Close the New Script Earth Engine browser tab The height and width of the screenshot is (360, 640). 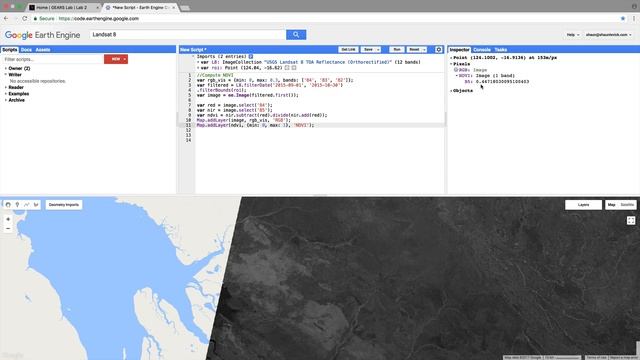coord(173,7)
